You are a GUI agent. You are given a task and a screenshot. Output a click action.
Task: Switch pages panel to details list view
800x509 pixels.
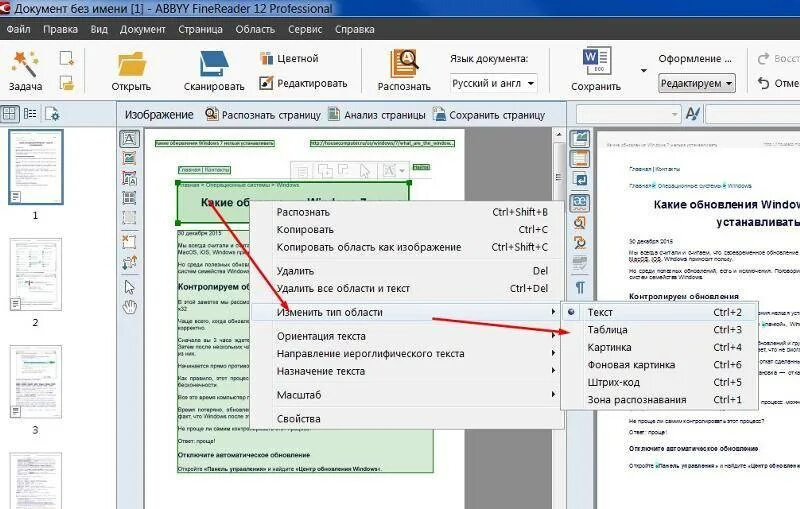(30, 114)
